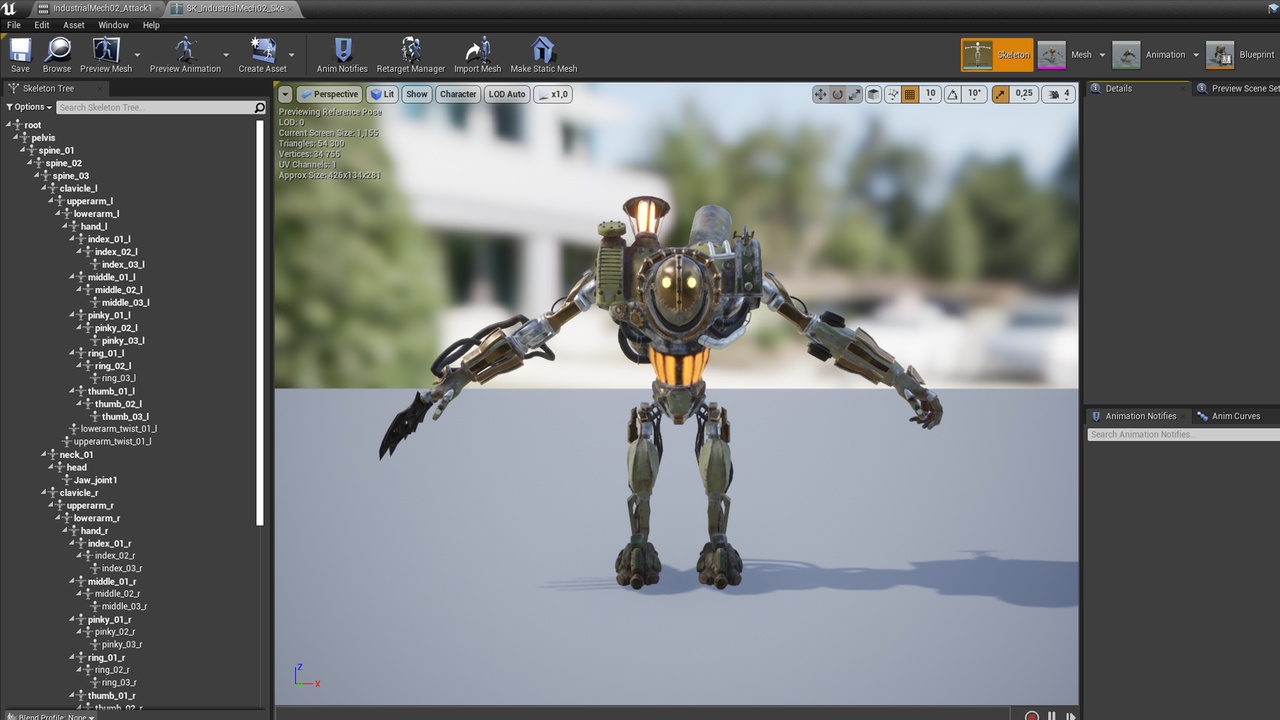Collapse the spine_03 bone
The image size is (1280, 720).
[x=36, y=176]
